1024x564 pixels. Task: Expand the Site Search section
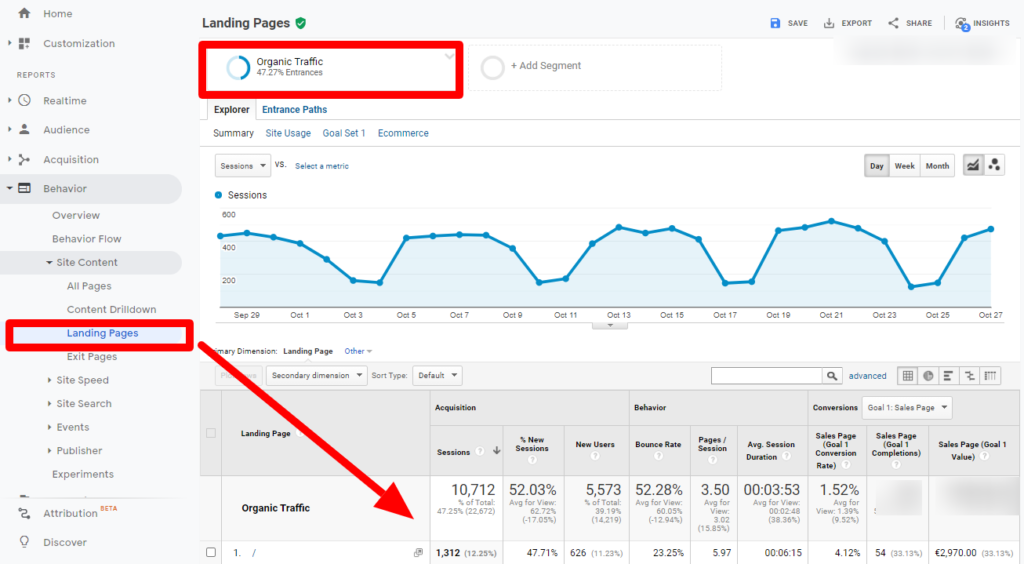click(49, 403)
